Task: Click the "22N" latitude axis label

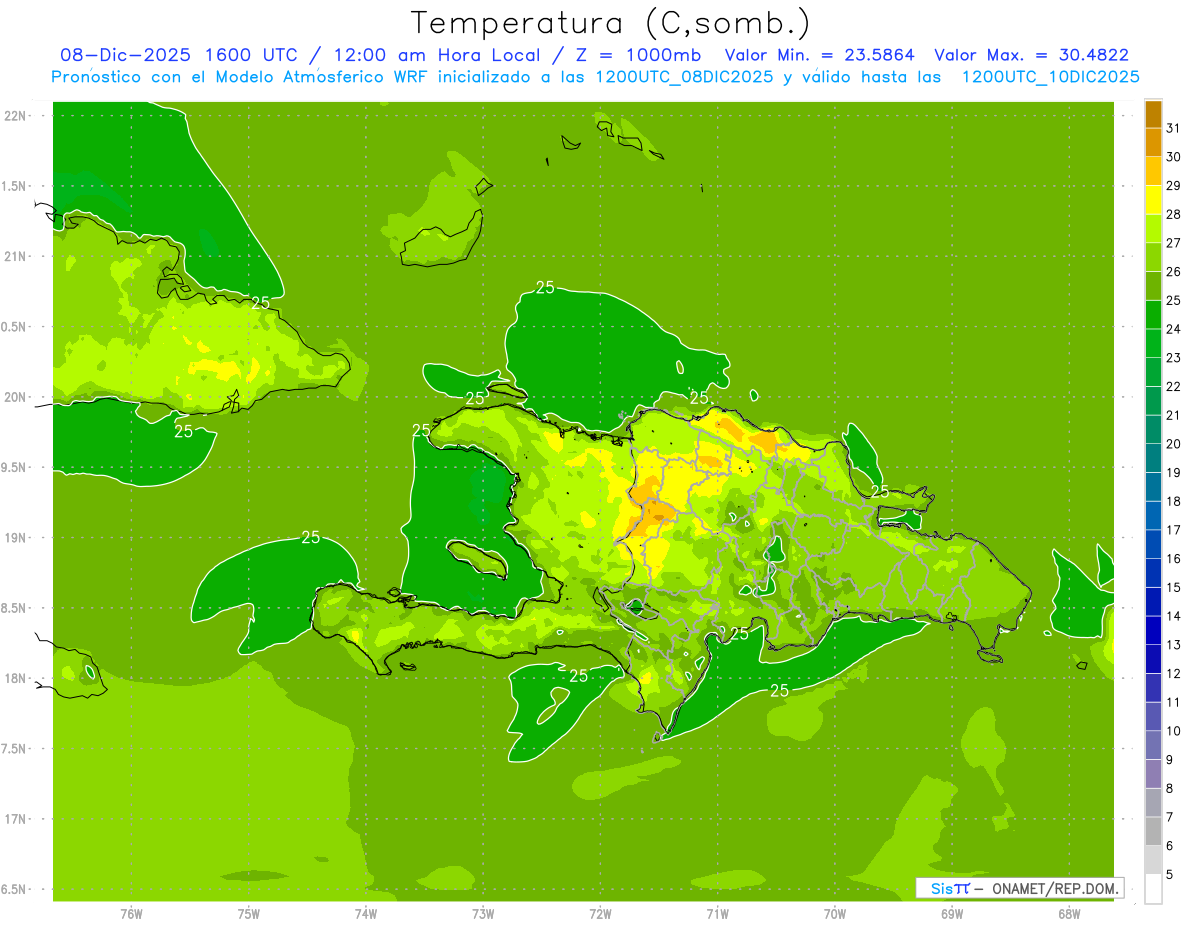Action: (16, 116)
